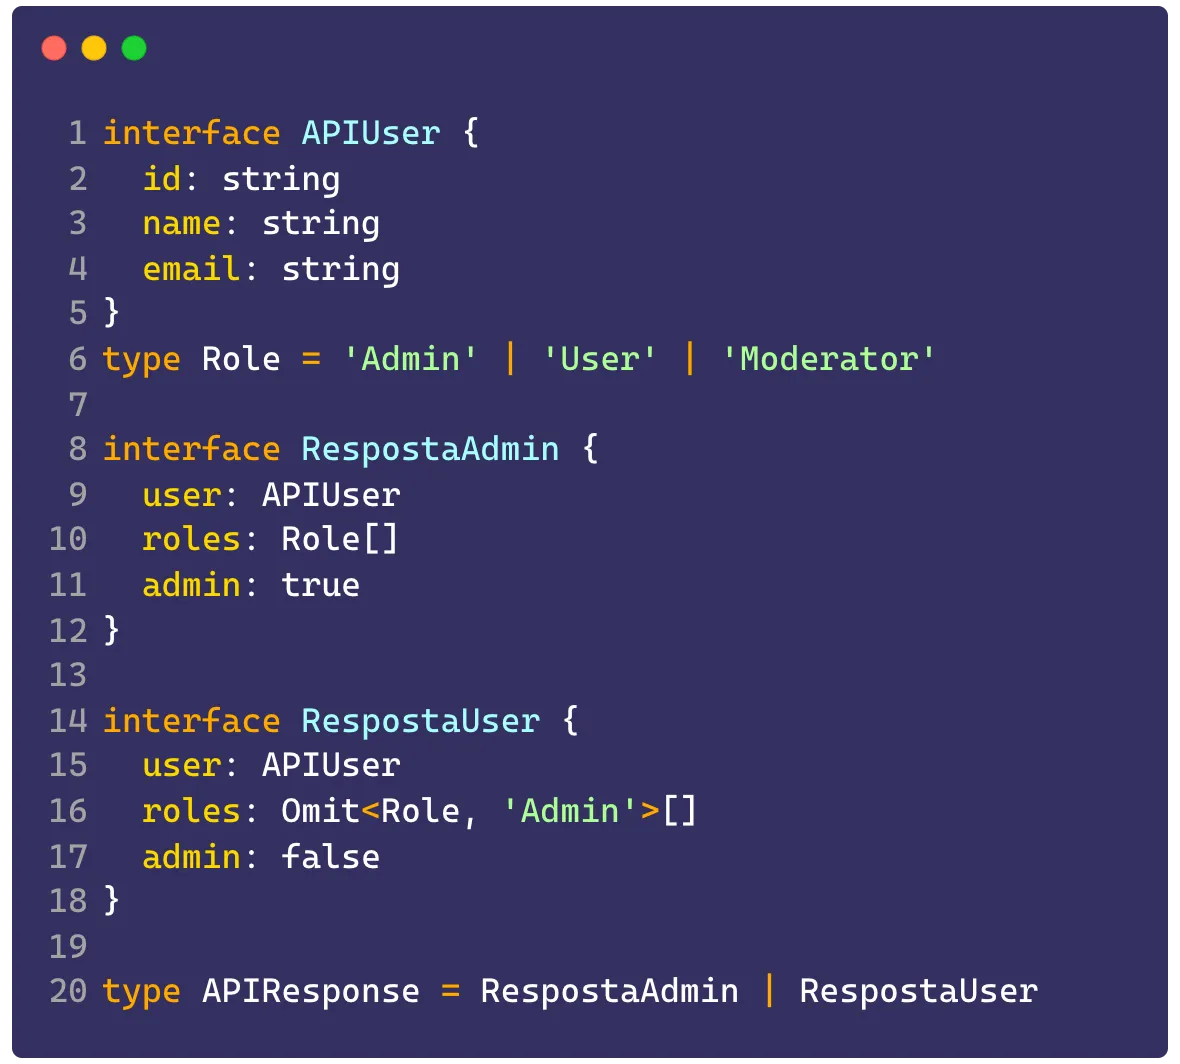
Task: Click the red close dot
Action: 54,48
